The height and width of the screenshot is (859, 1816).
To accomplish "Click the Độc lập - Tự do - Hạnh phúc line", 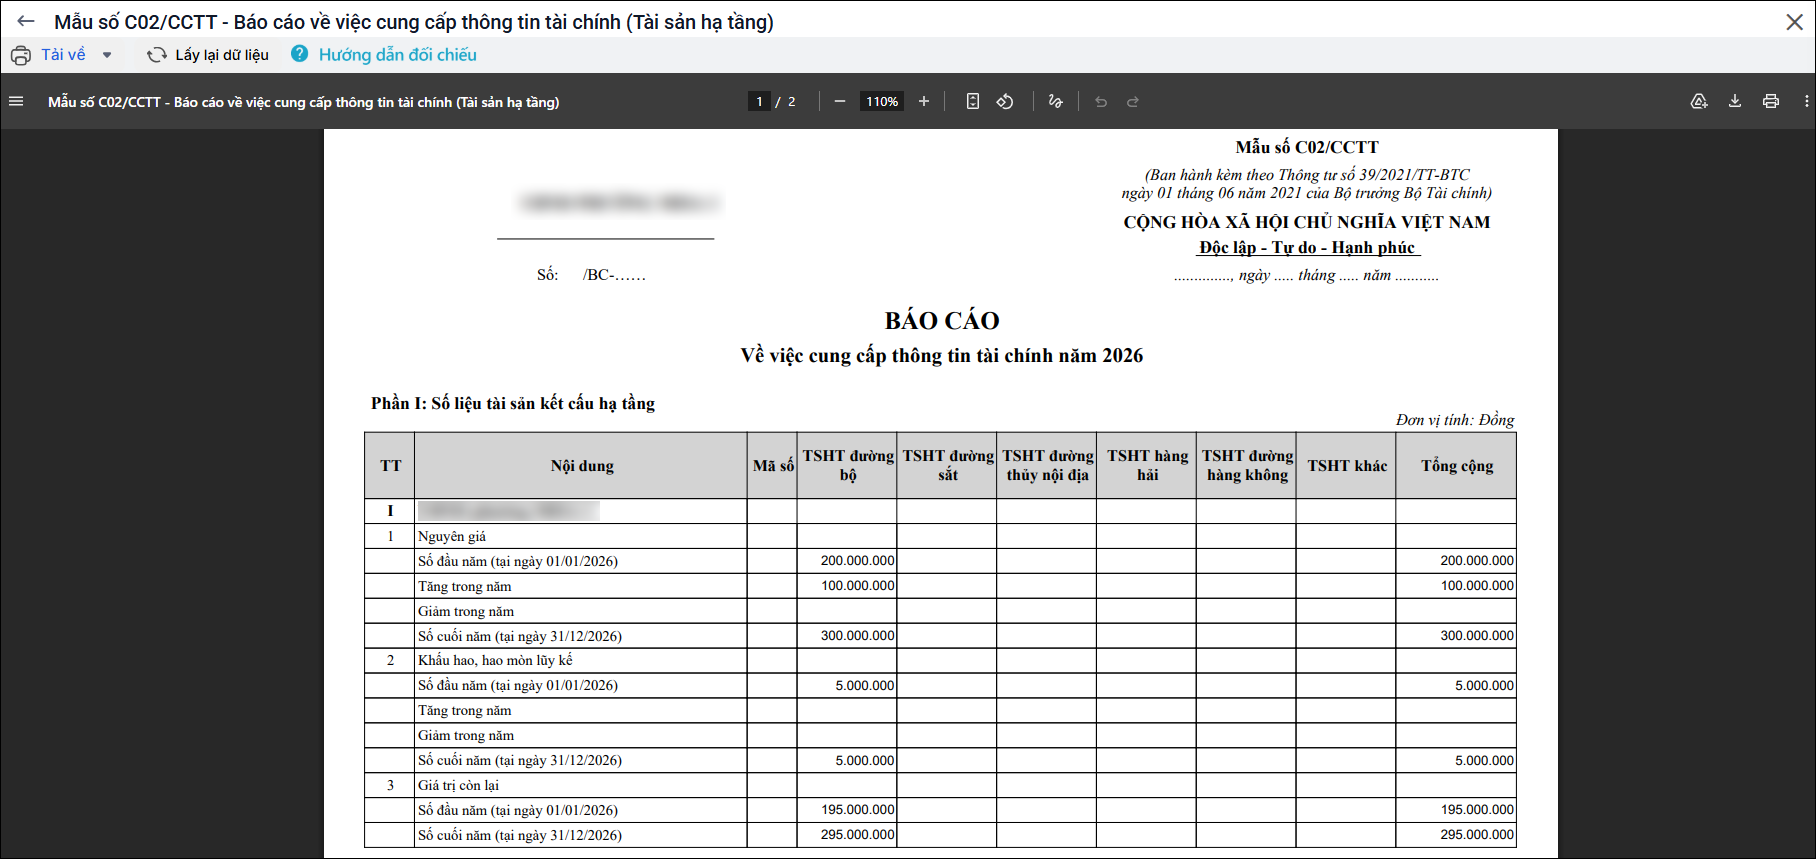I will pos(1307,248).
